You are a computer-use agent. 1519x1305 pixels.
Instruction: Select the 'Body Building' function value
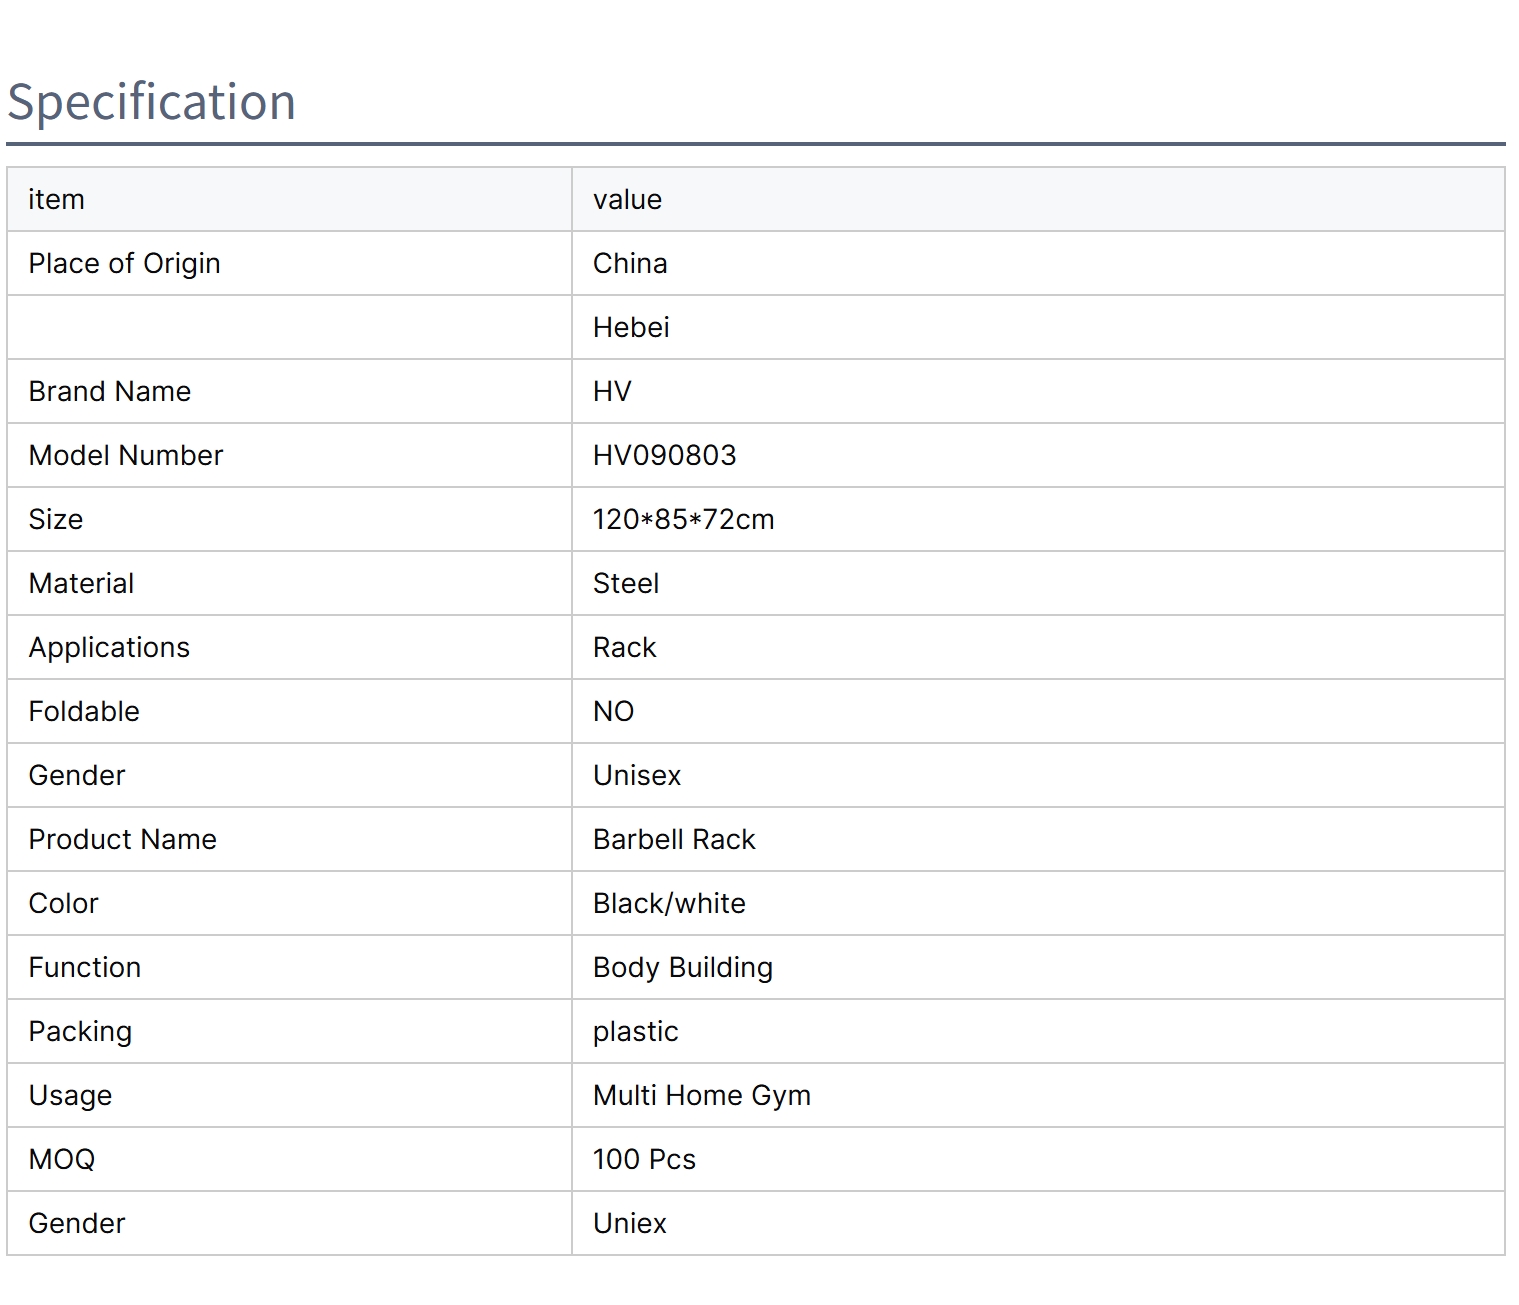coord(682,968)
